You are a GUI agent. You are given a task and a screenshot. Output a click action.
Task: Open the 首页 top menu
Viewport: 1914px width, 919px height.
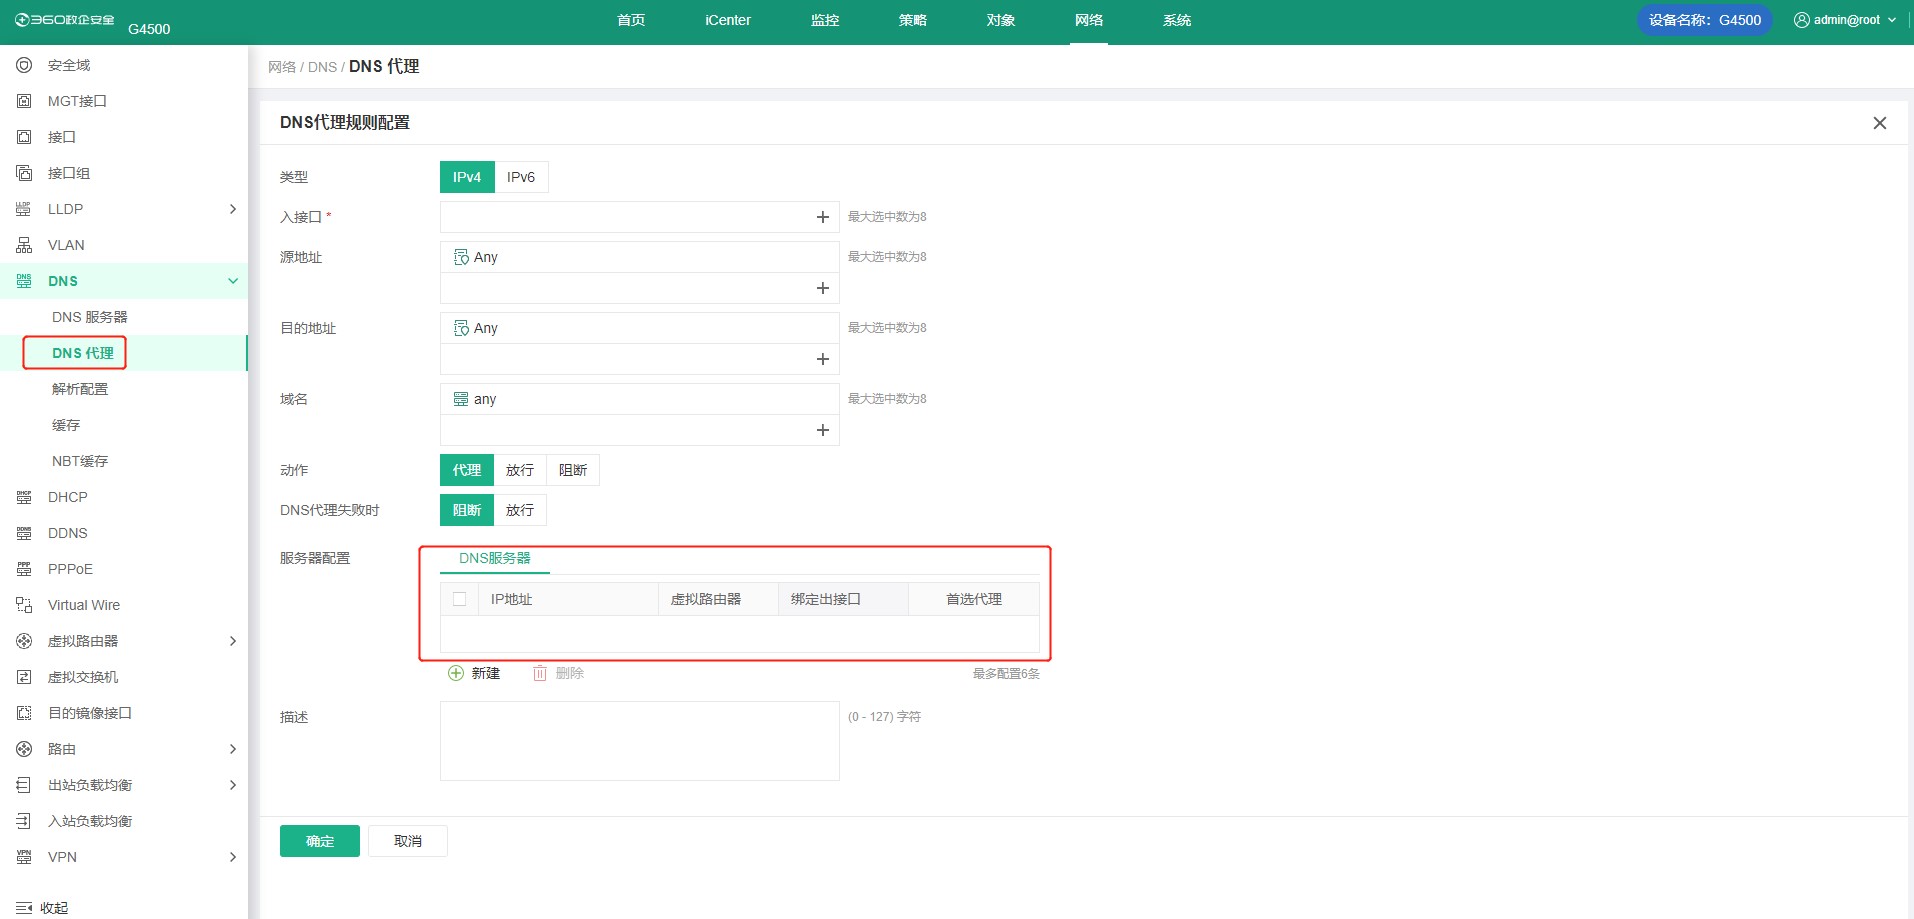(631, 20)
